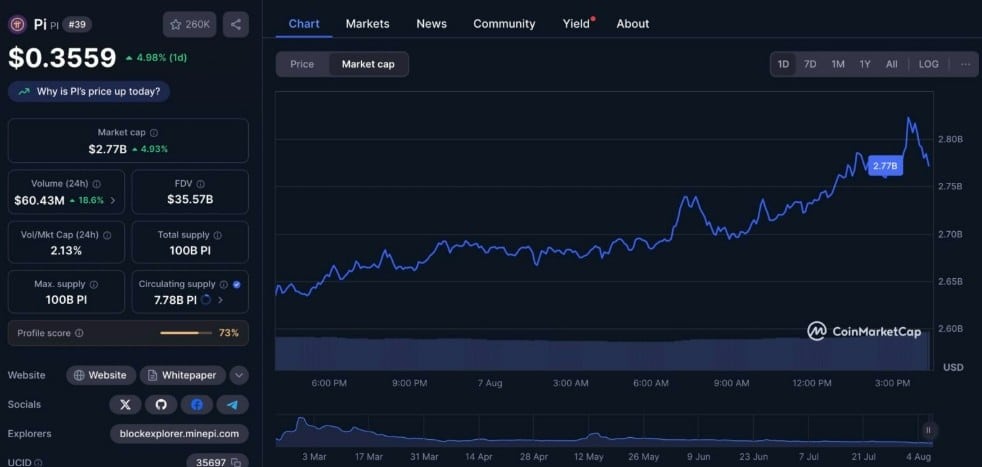
Task: Toggle LOG scale on chart
Action: [x=928, y=64]
